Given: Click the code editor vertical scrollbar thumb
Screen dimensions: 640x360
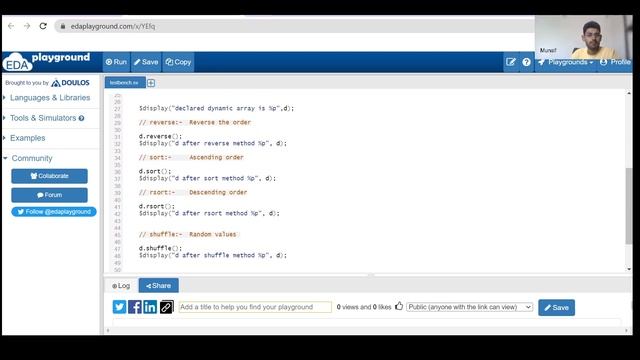Looking at the screenshot, I should pos(629,206).
